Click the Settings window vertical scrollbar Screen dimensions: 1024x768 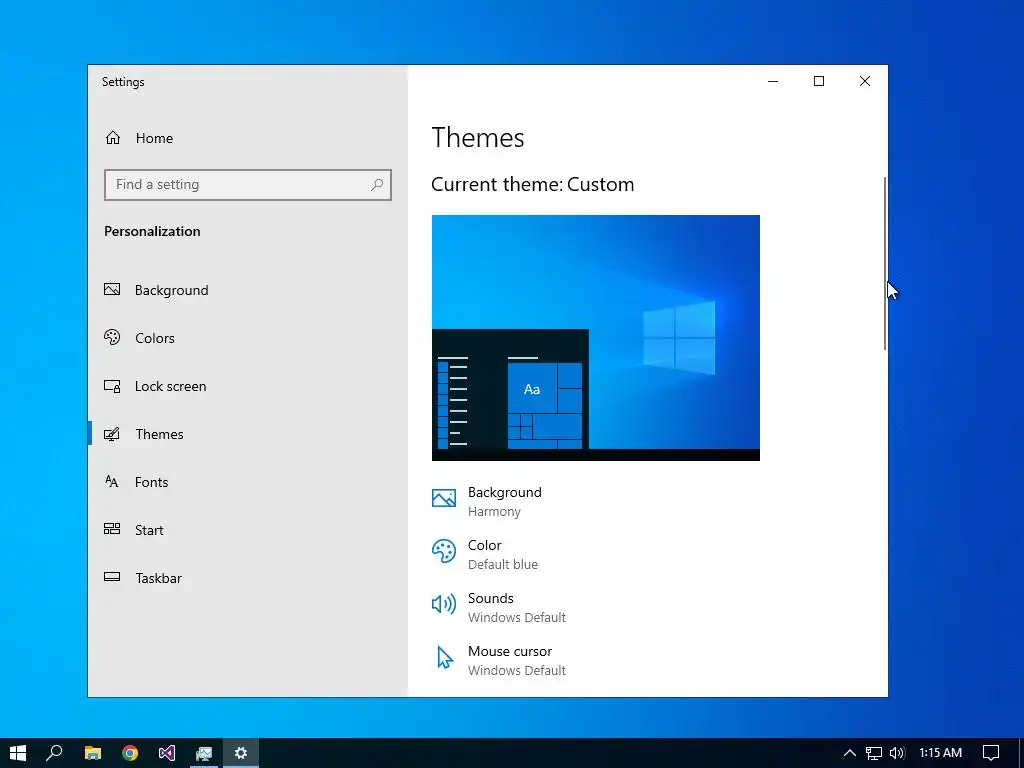885,263
